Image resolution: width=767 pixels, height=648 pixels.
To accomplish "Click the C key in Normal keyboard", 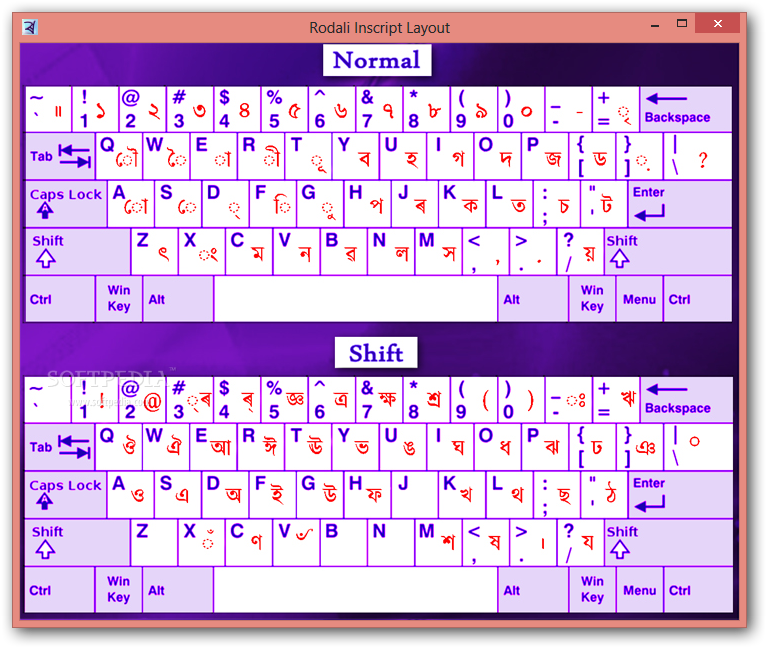I will click(249, 251).
